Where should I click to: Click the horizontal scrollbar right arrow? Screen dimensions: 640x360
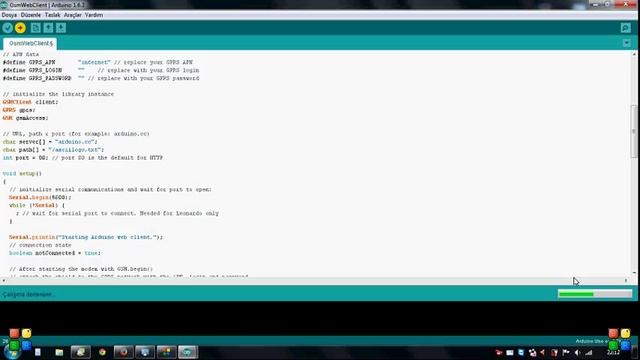[x=626, y=280]
